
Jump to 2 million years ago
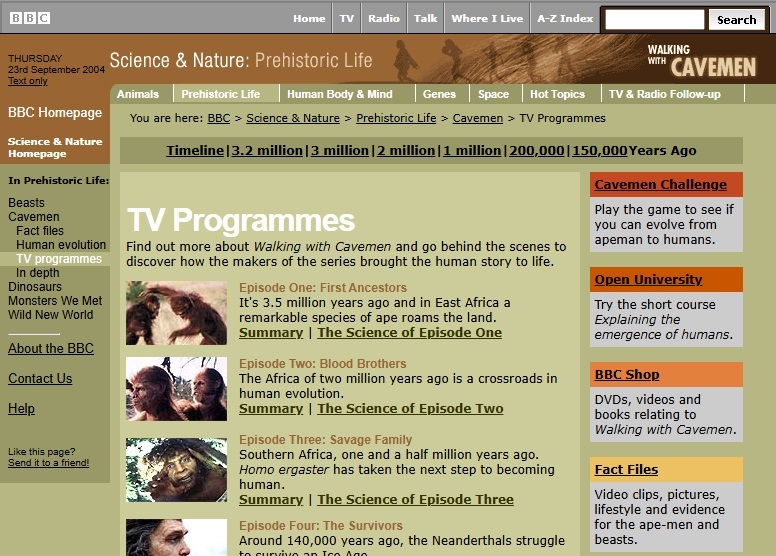point(406,151)
